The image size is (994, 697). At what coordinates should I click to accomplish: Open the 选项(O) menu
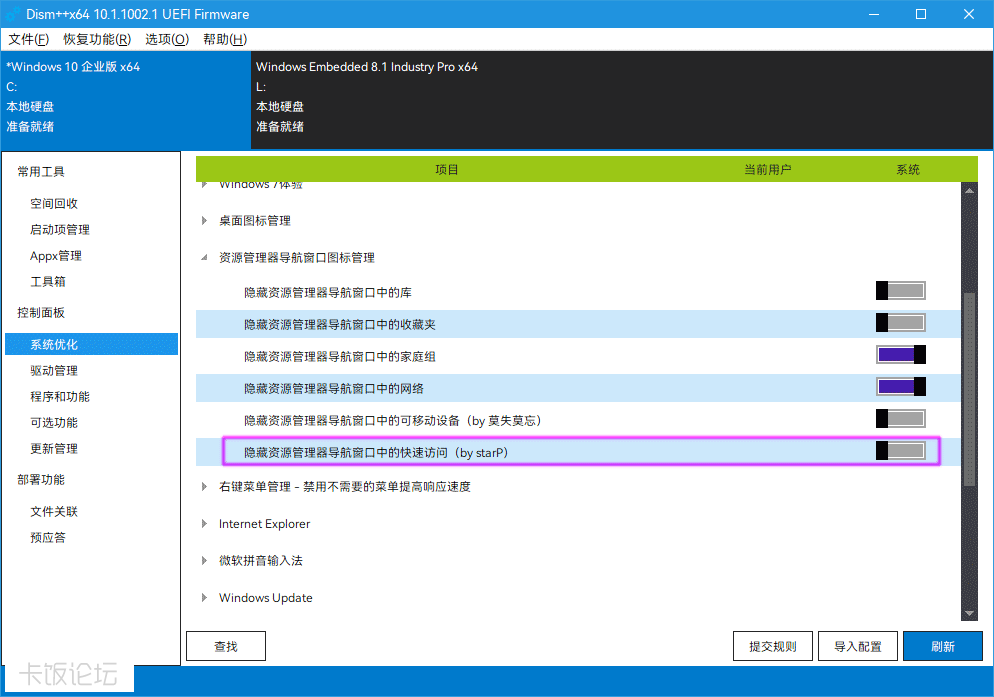point(166,39)
